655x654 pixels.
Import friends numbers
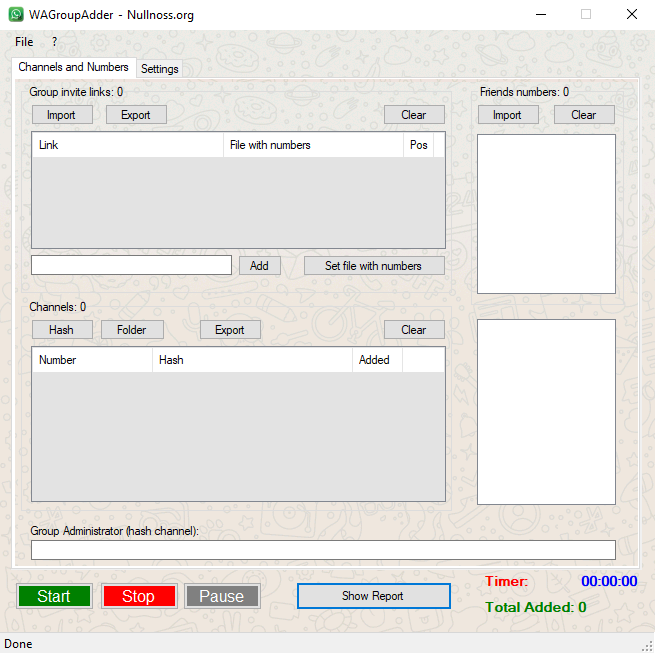point(507,115)
